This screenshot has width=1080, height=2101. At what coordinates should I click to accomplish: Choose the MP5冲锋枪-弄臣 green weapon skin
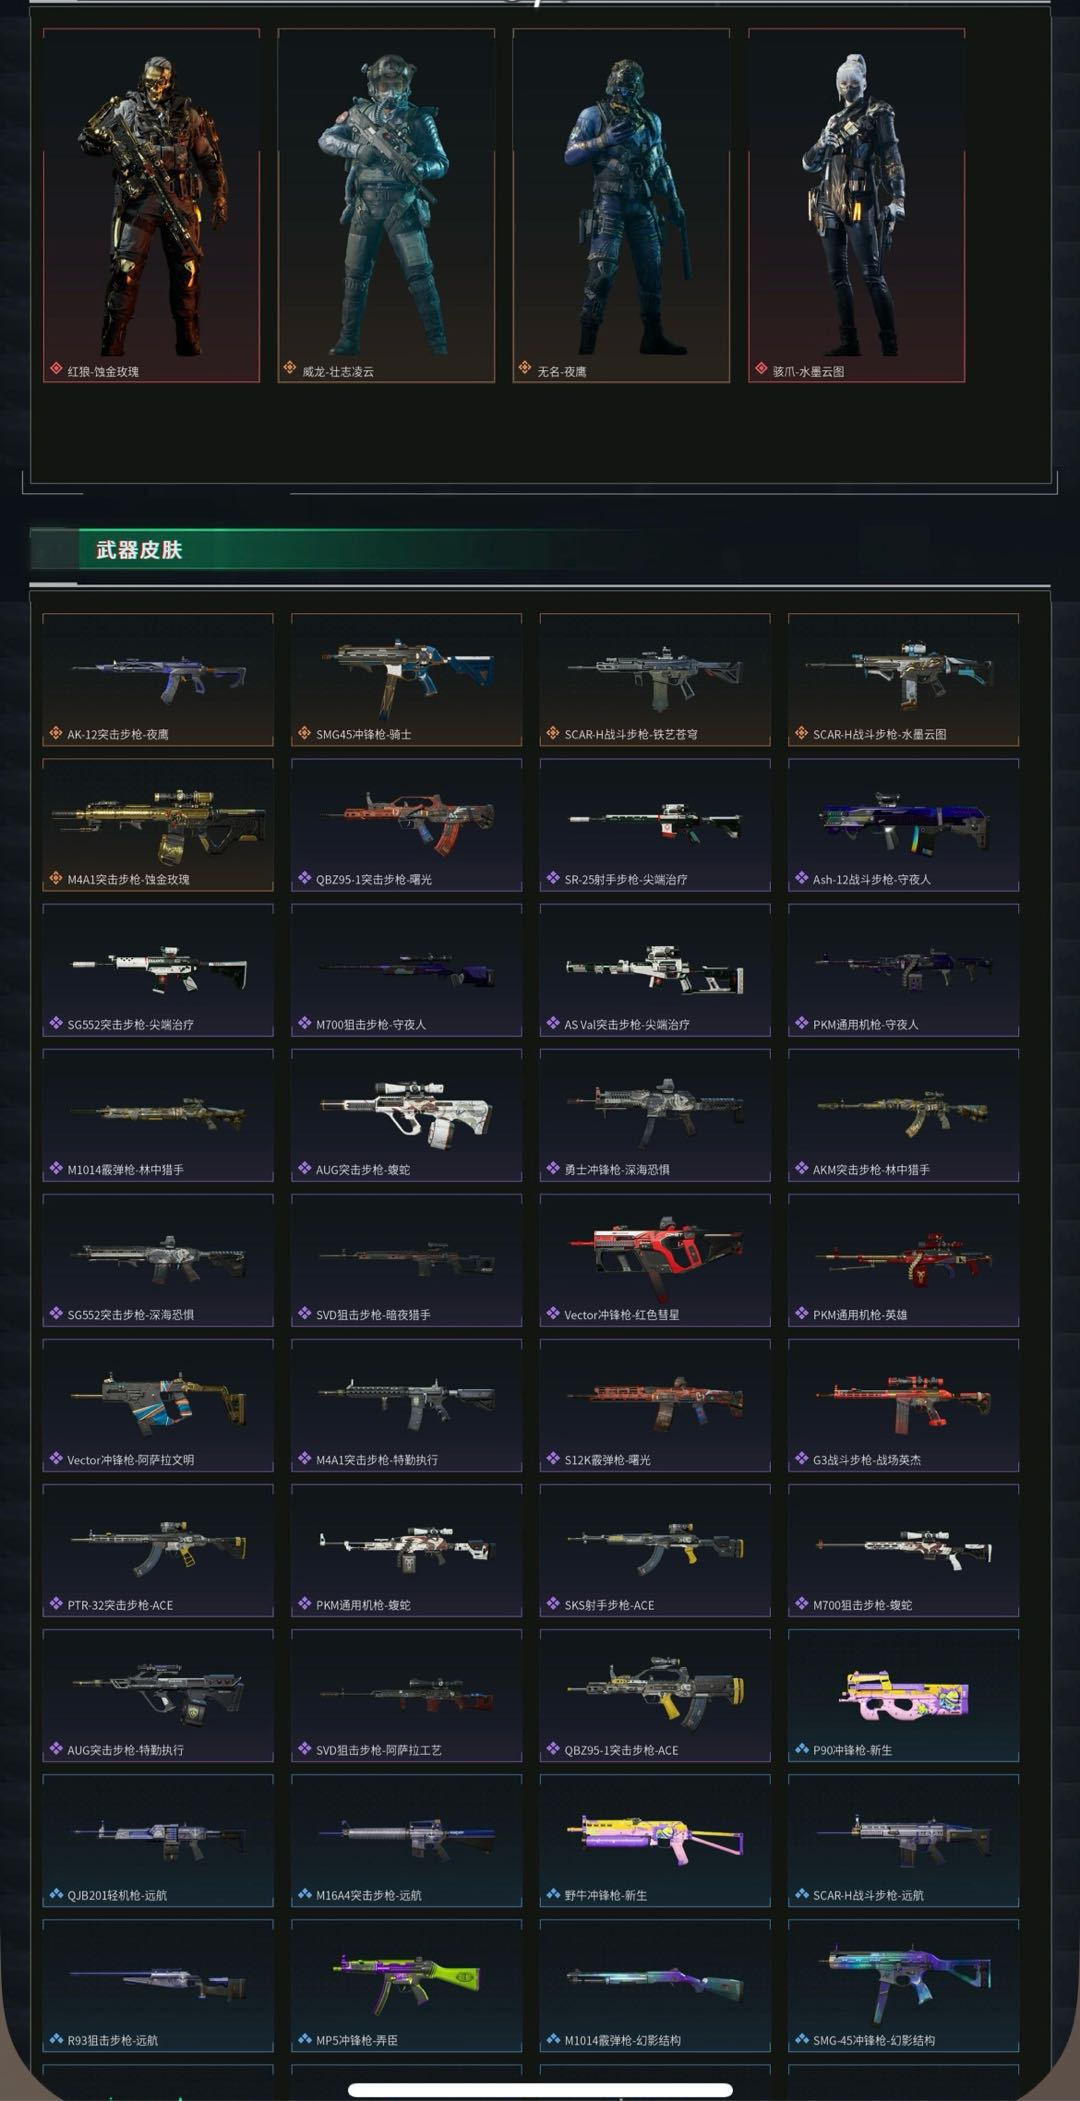406,1986
